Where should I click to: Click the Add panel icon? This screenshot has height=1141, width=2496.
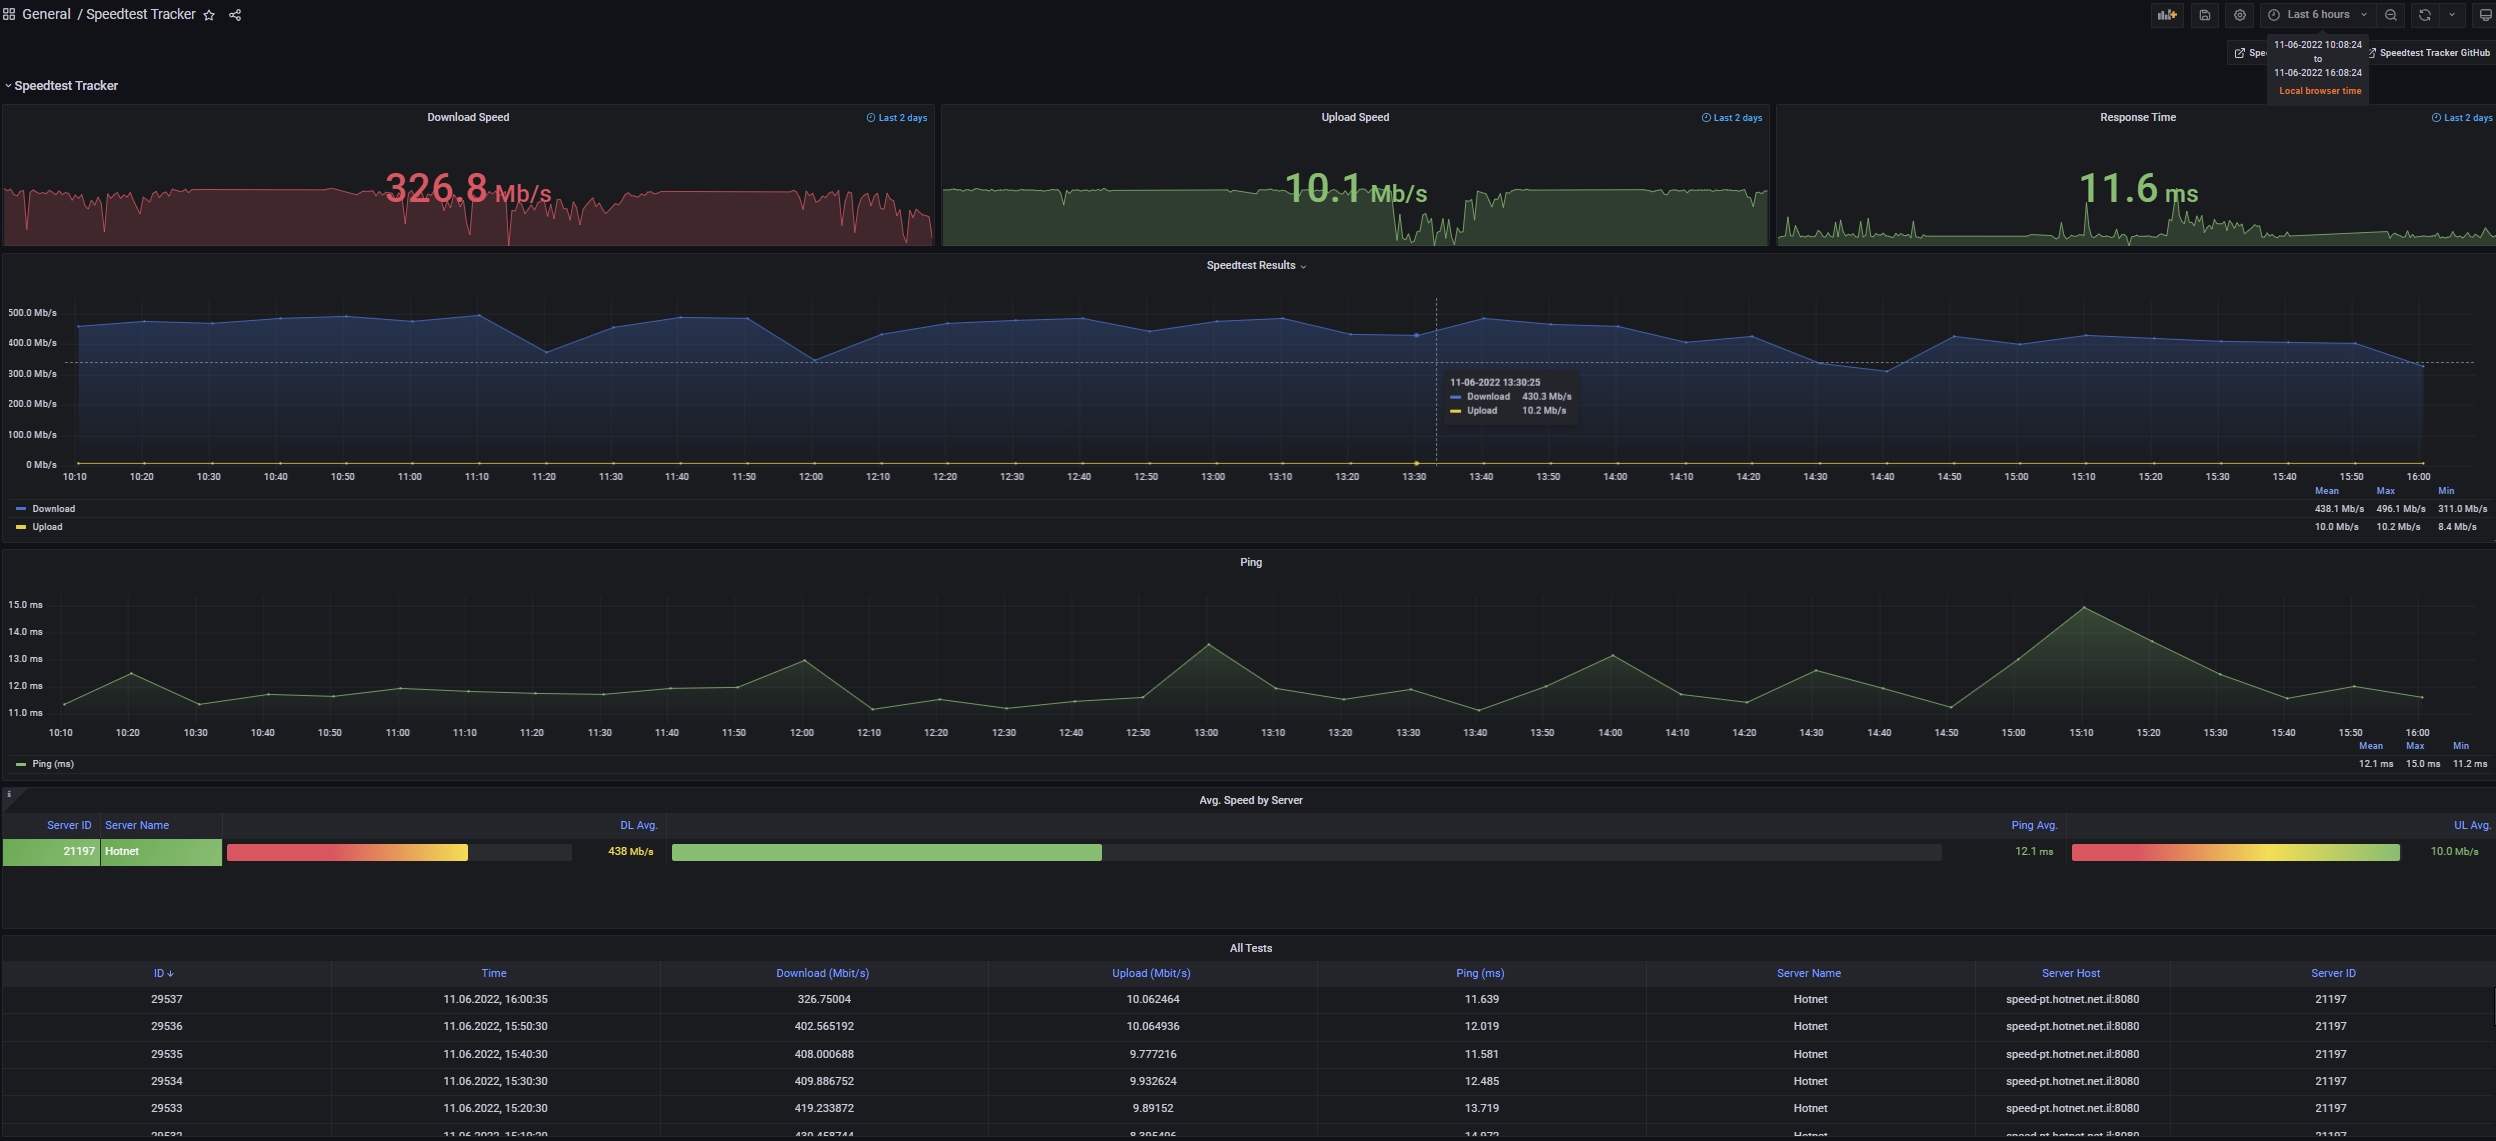[2167, 15]
